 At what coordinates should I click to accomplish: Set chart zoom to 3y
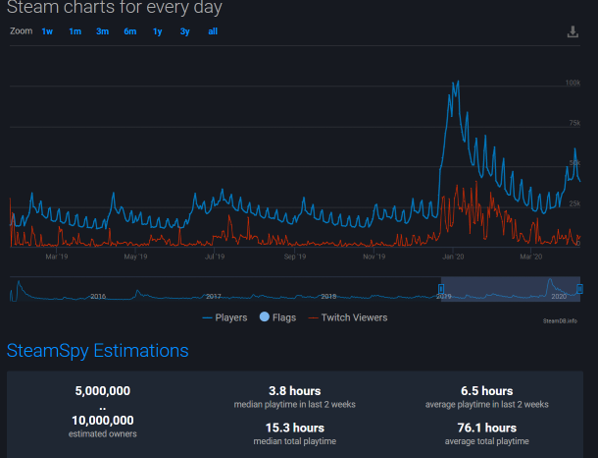tap(185, 32)
